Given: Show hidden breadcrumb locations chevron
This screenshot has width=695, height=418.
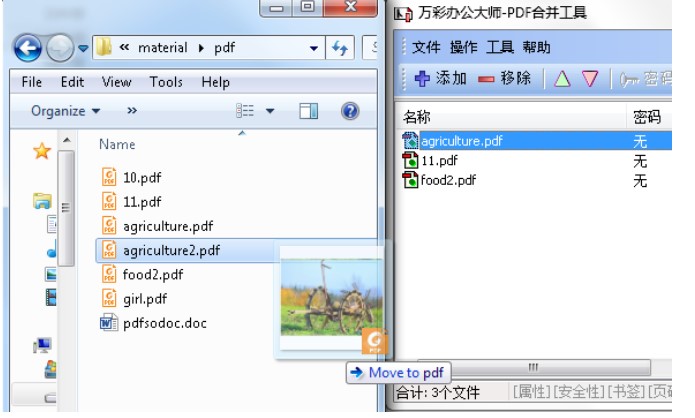Looking at the screenshot, I should pyautogui.click(x=125, y=47).
